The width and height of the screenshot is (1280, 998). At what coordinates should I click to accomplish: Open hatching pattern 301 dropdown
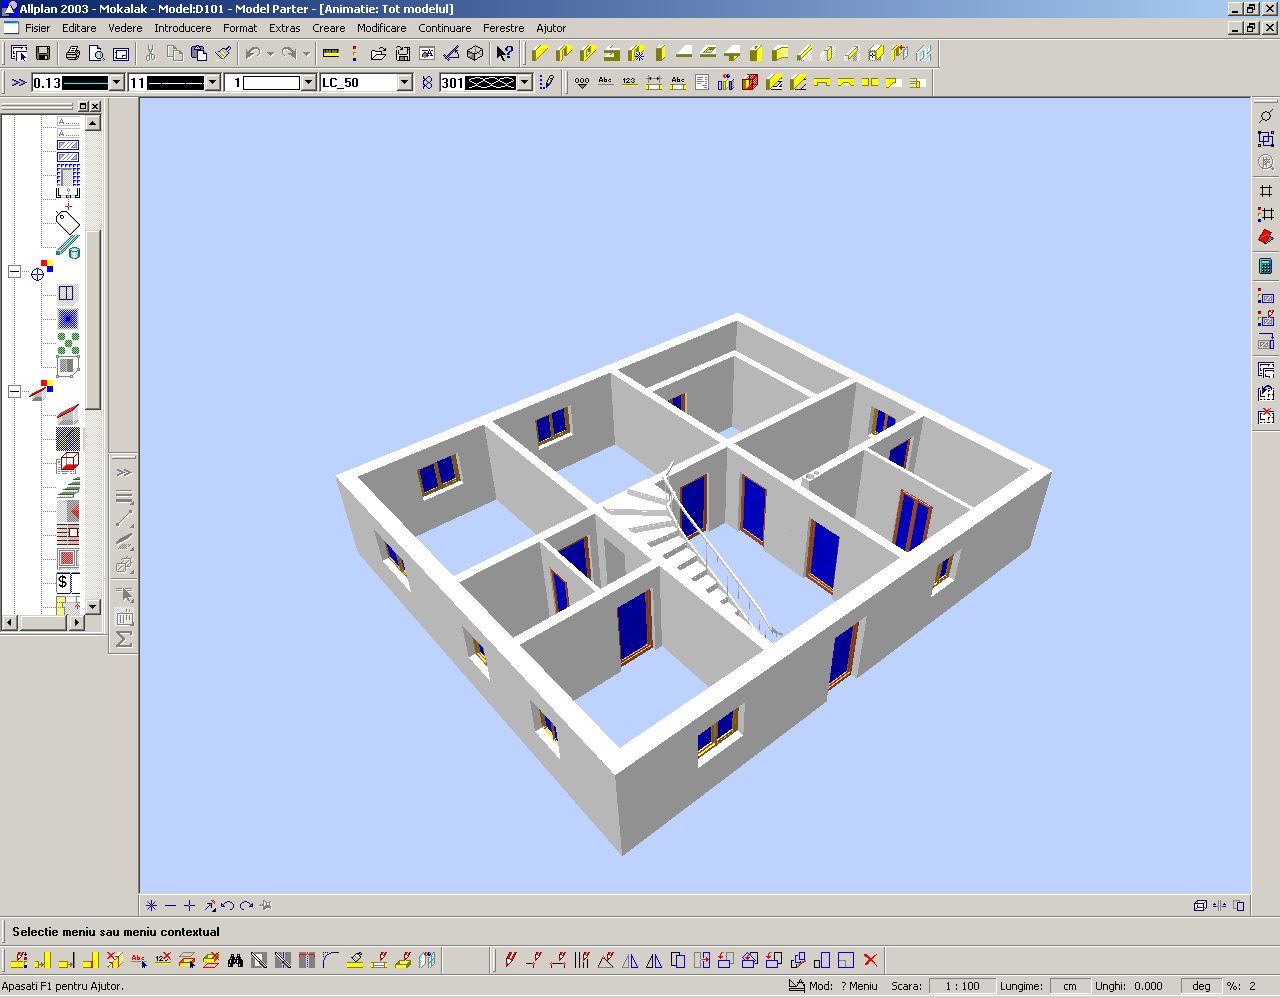pyautogui.click(x=524, y=83)
